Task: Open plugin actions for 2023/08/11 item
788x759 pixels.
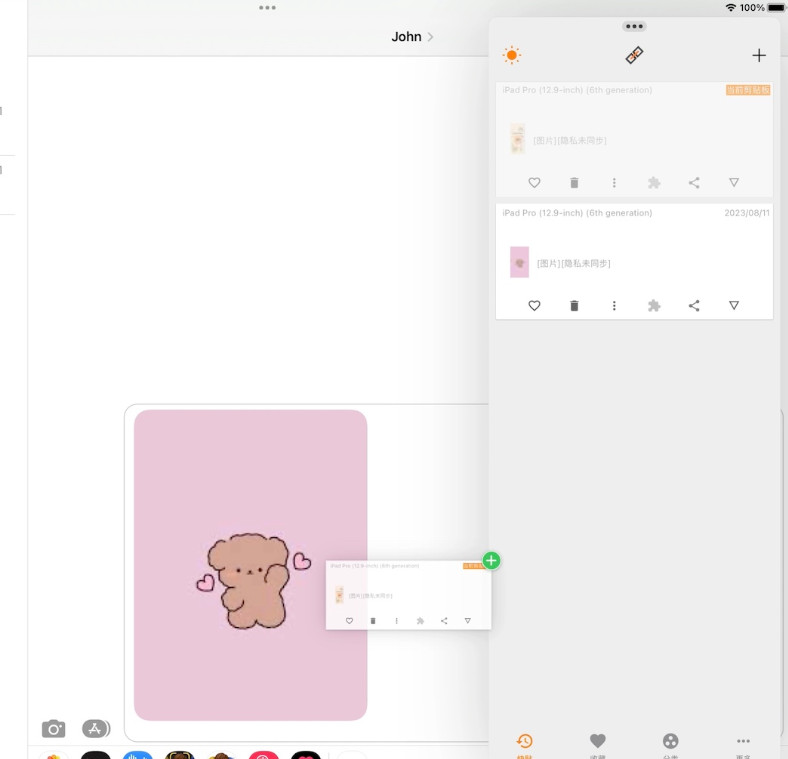Action: click(x=654, y=306)
